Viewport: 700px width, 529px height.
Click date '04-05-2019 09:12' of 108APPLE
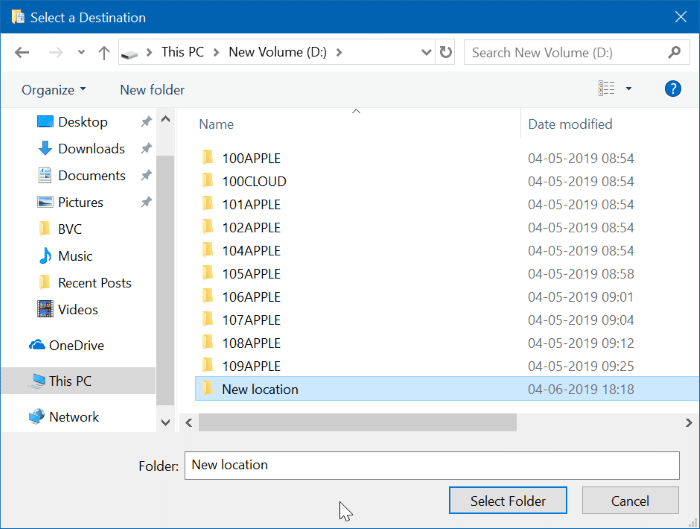tap(581, 343)
